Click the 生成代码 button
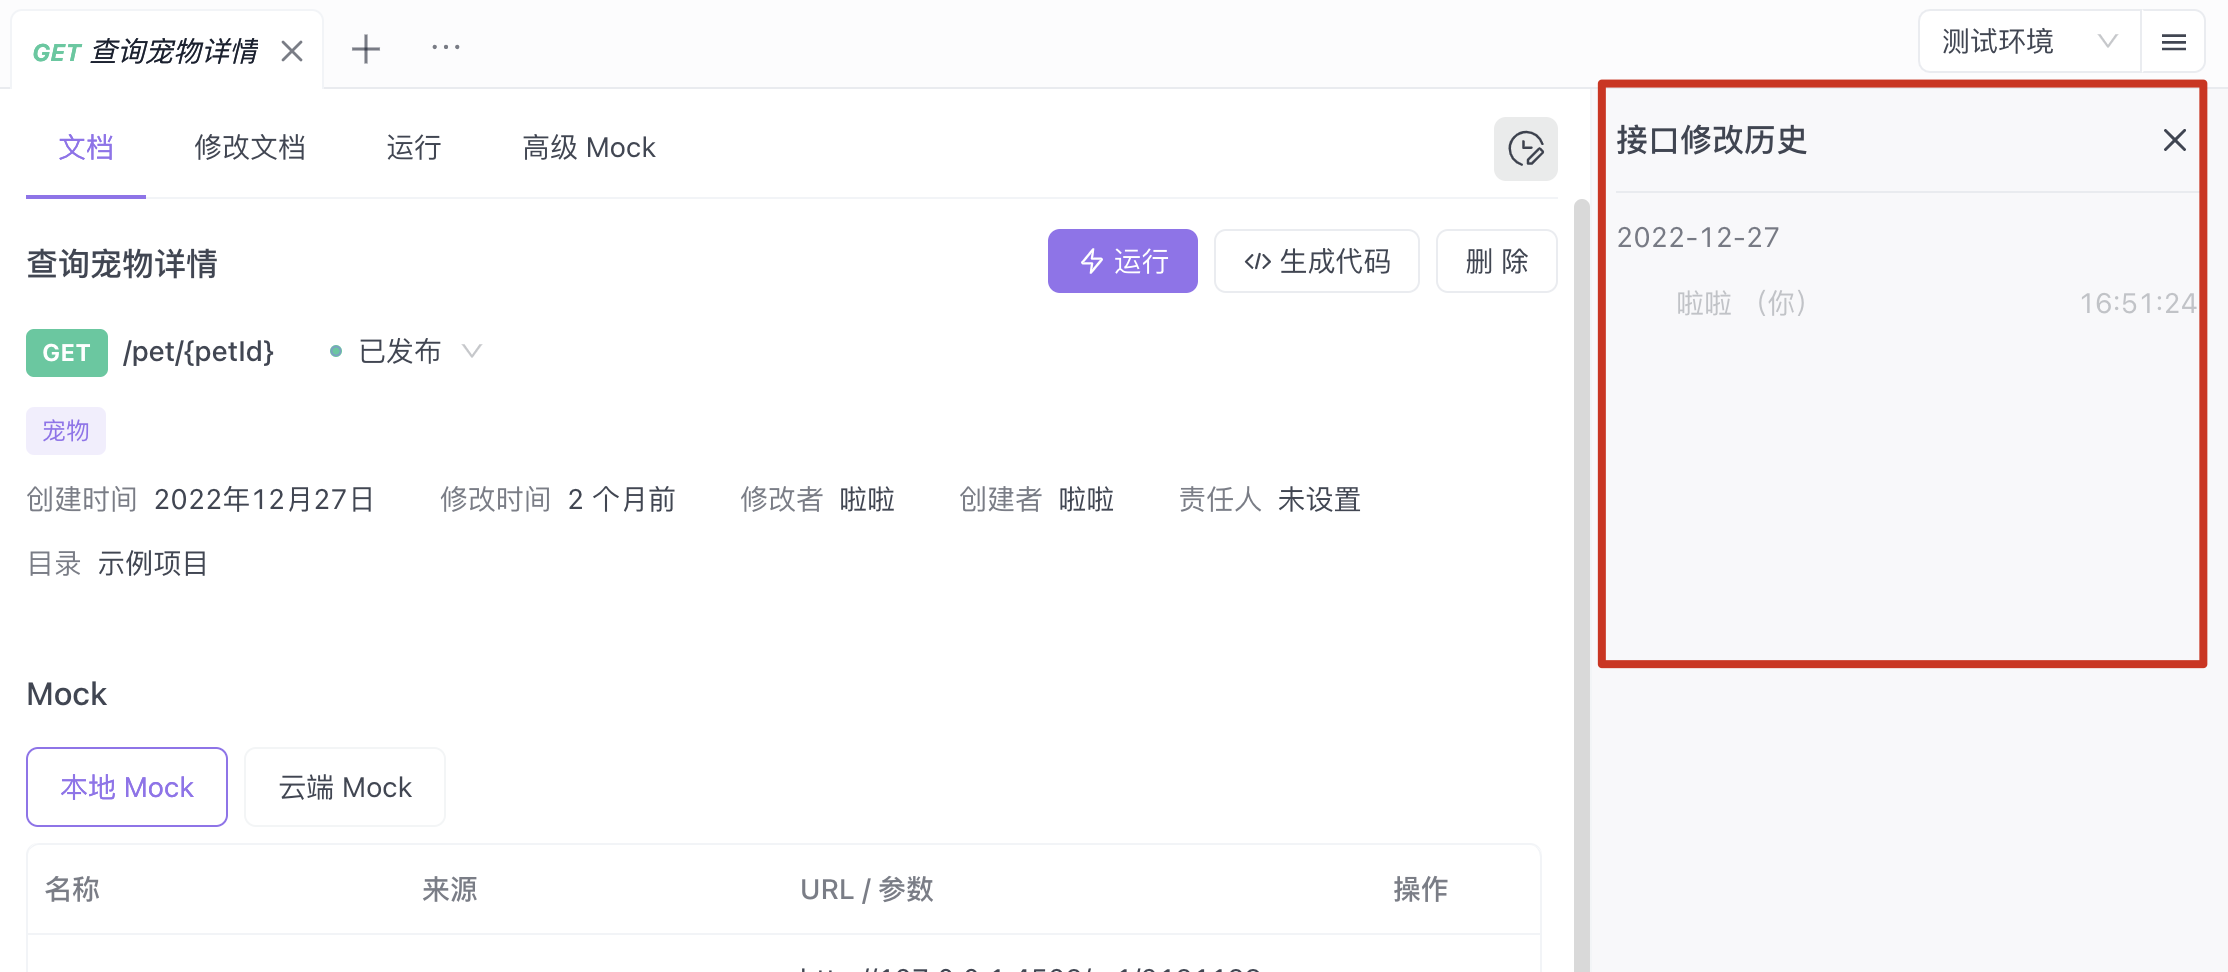This screenshot has width=2228, height=972. pyautogui.click(x=1316, y=261)
